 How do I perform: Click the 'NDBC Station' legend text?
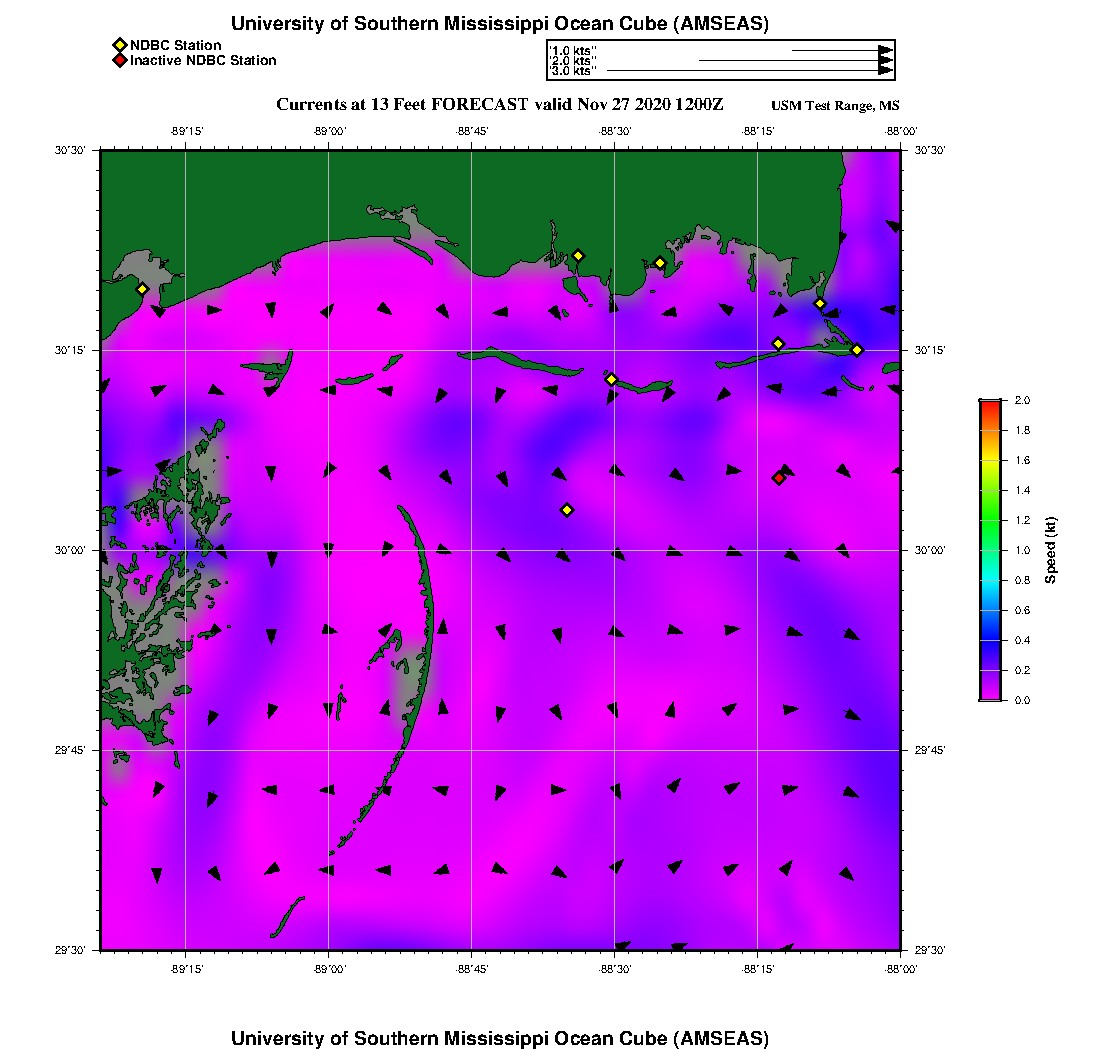coord(176,45)
